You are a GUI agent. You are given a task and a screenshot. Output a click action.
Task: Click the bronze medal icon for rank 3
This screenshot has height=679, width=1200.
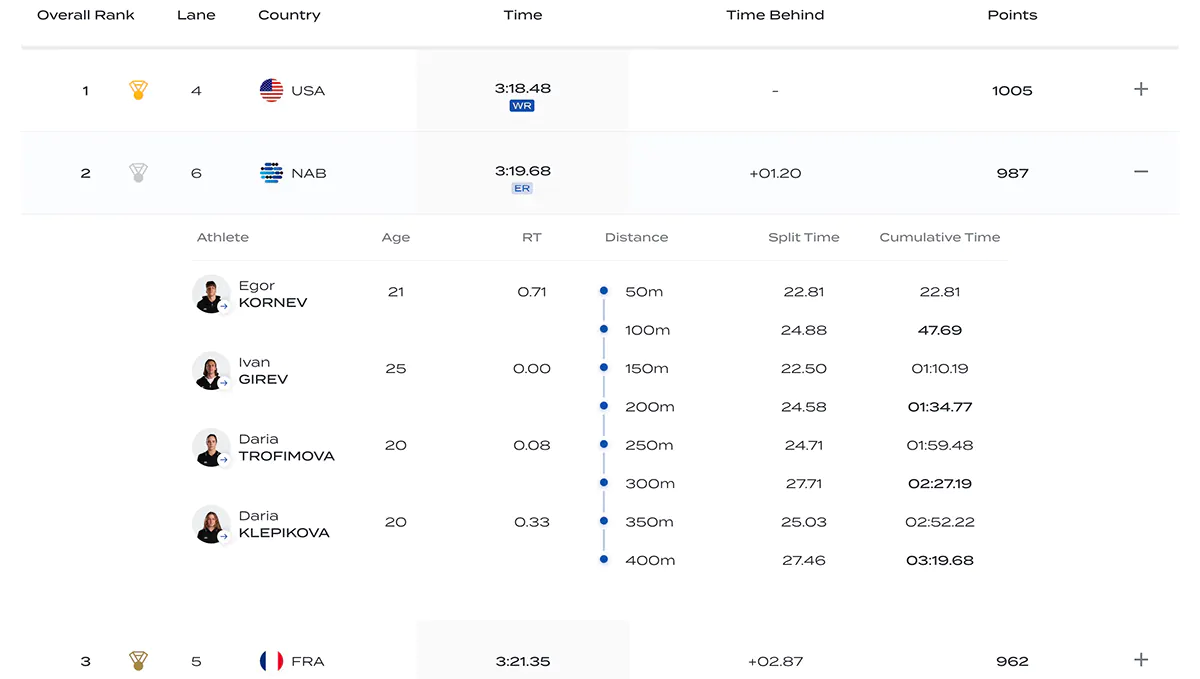click(138, 661)
